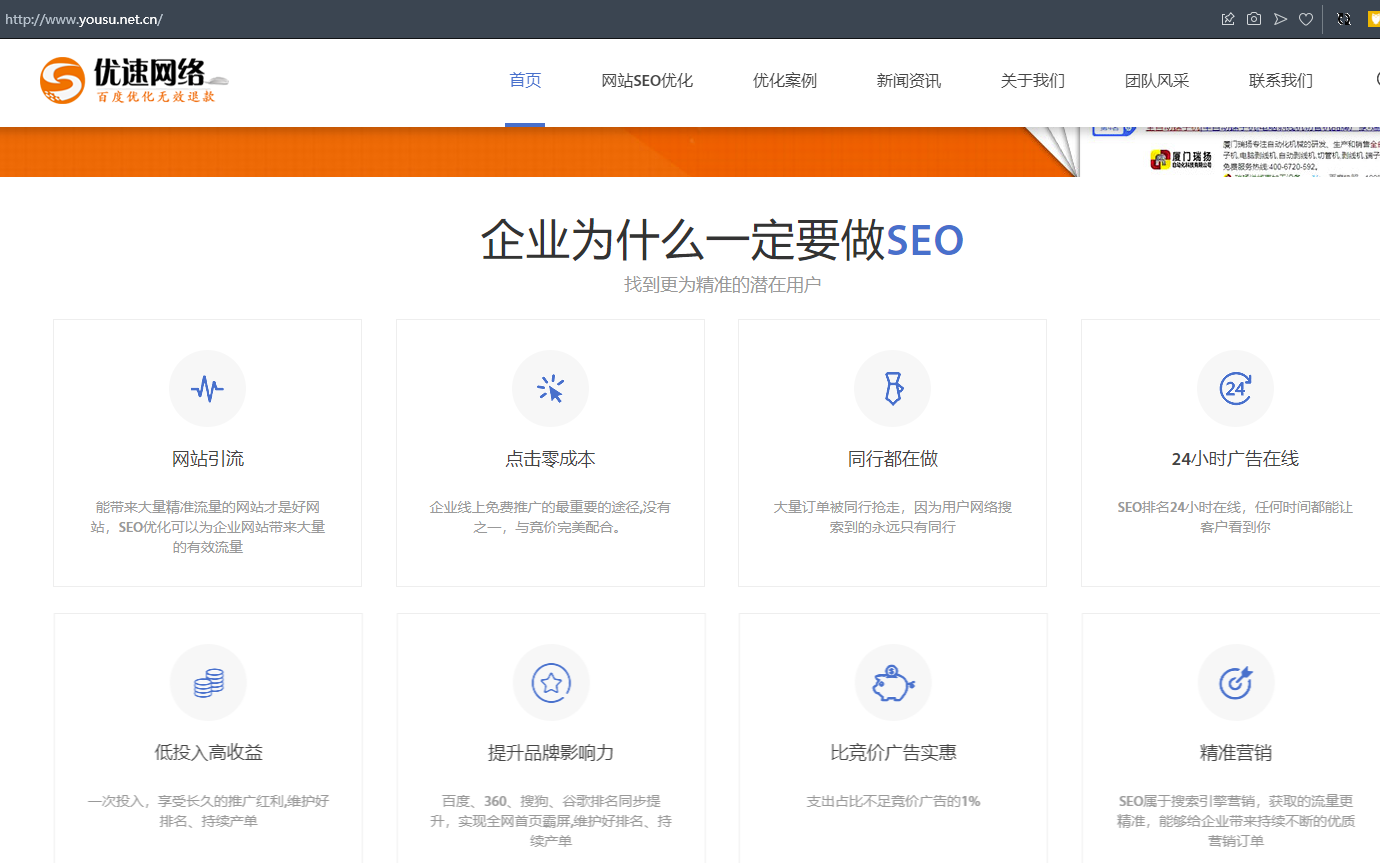Open the 新闻资讯 navigation link

[x=909, y=81]
